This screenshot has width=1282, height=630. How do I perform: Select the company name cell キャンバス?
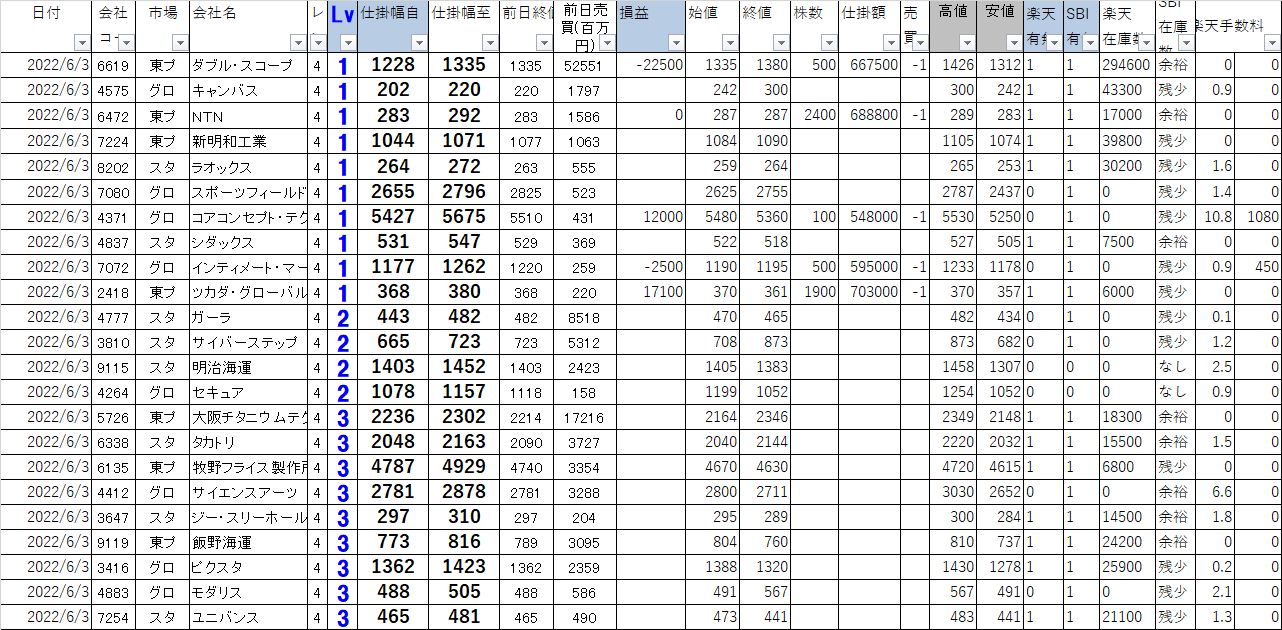248,90
